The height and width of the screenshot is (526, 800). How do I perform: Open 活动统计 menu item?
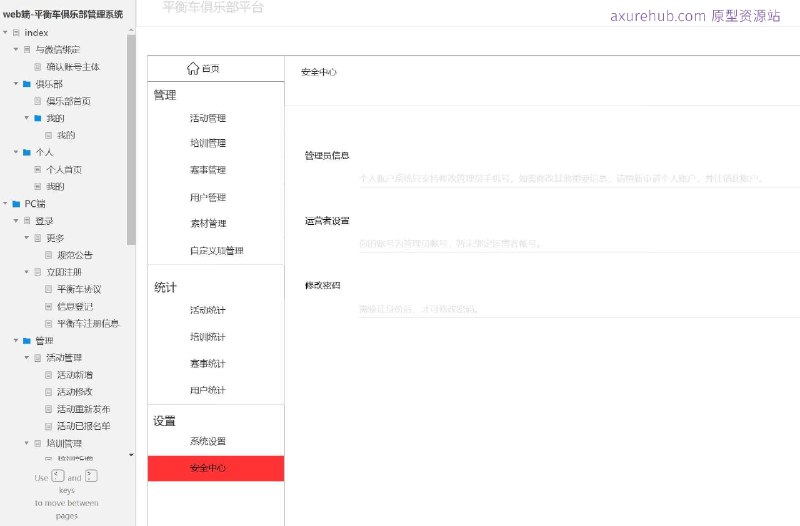click(x=208, y=310)
